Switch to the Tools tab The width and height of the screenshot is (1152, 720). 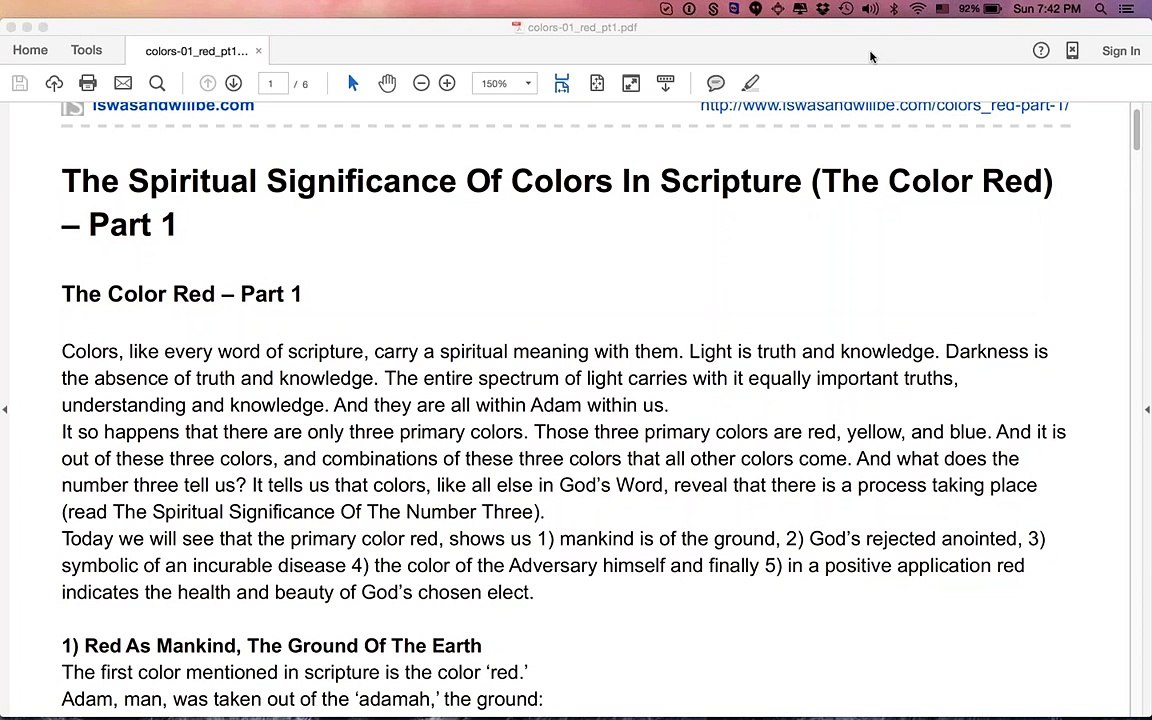[87, 50]
